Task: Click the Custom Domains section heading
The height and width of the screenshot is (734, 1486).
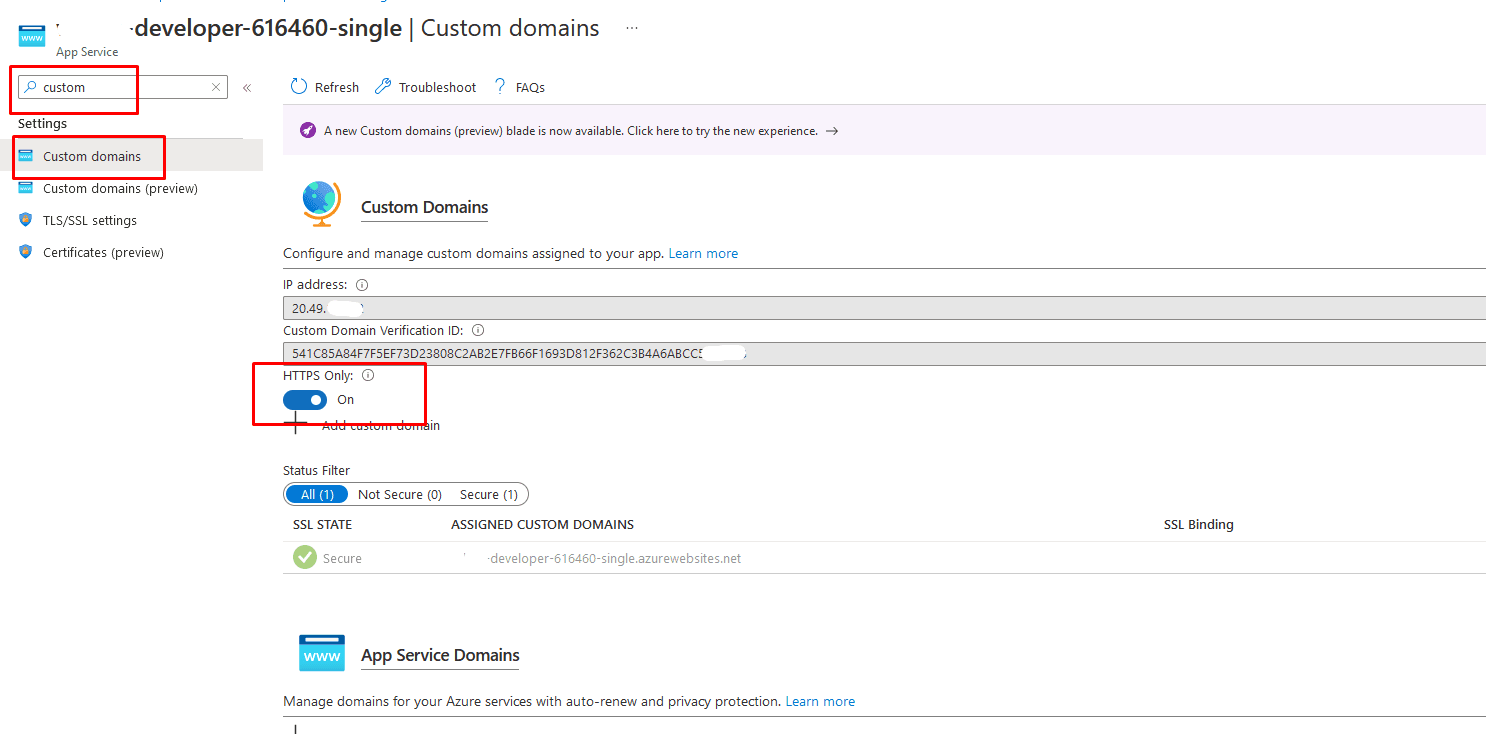Action: 425,207
